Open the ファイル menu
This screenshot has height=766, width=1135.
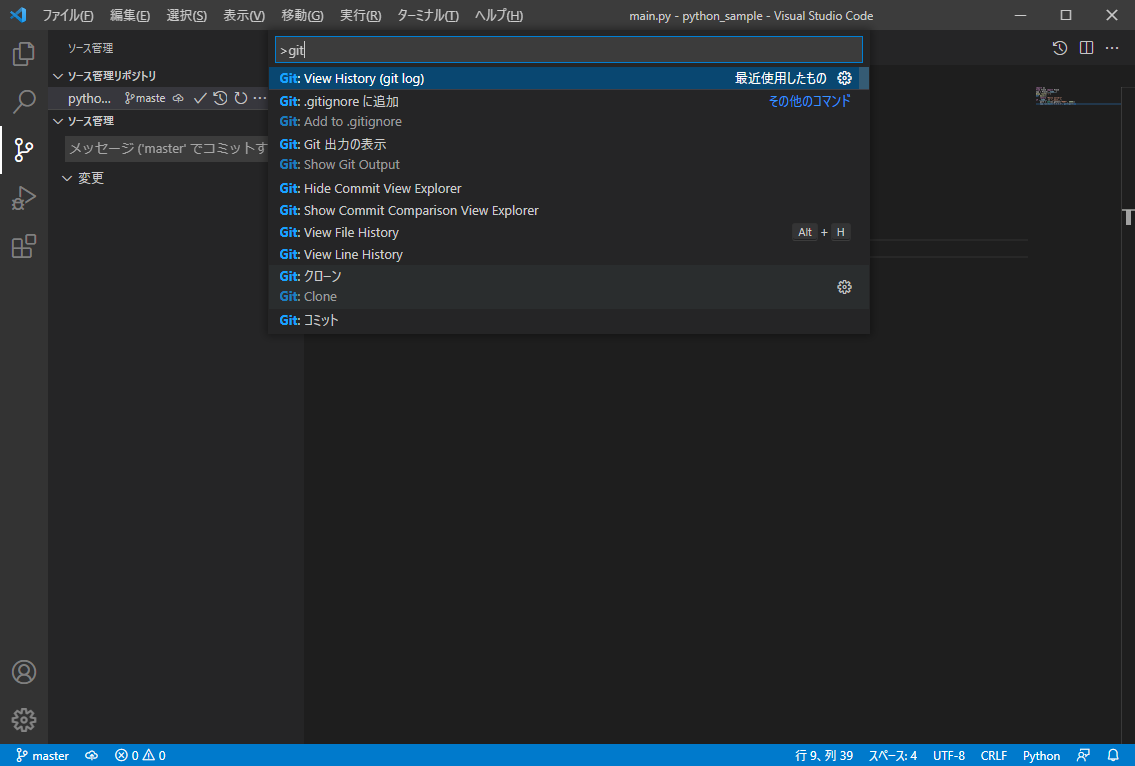pos(67,16)
